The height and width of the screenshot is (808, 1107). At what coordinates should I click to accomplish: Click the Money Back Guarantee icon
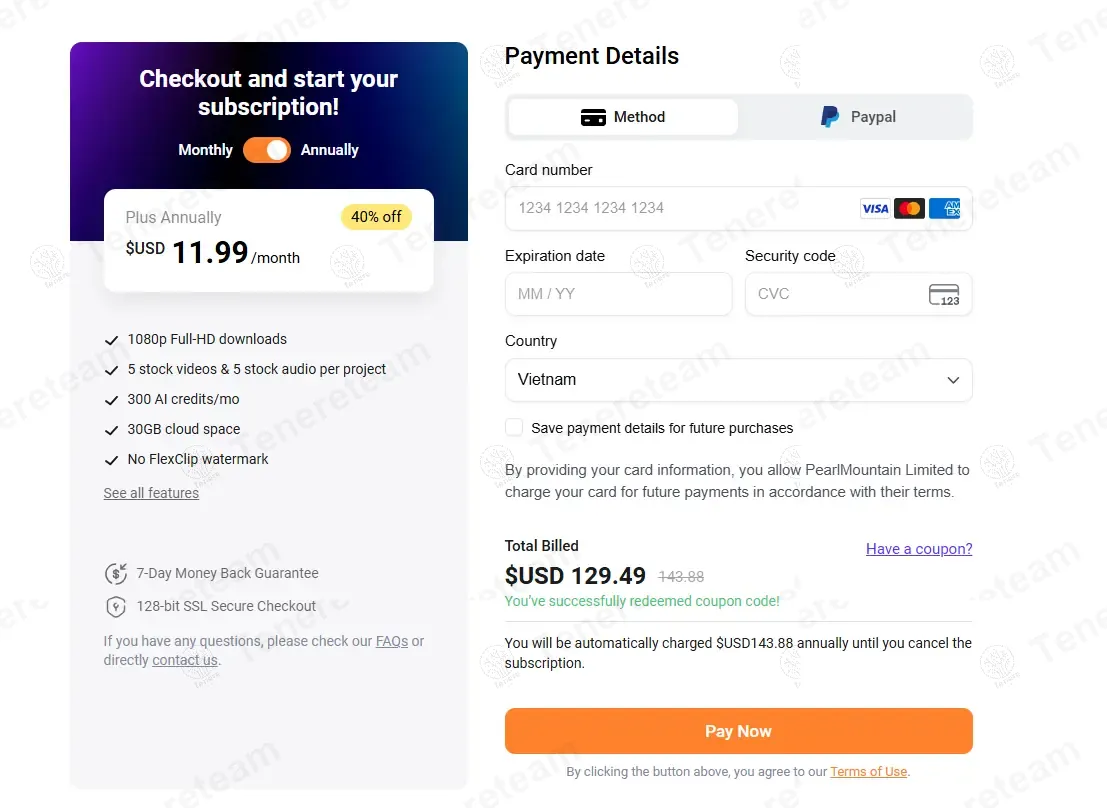pyautogui.click(x=116, y=574)
